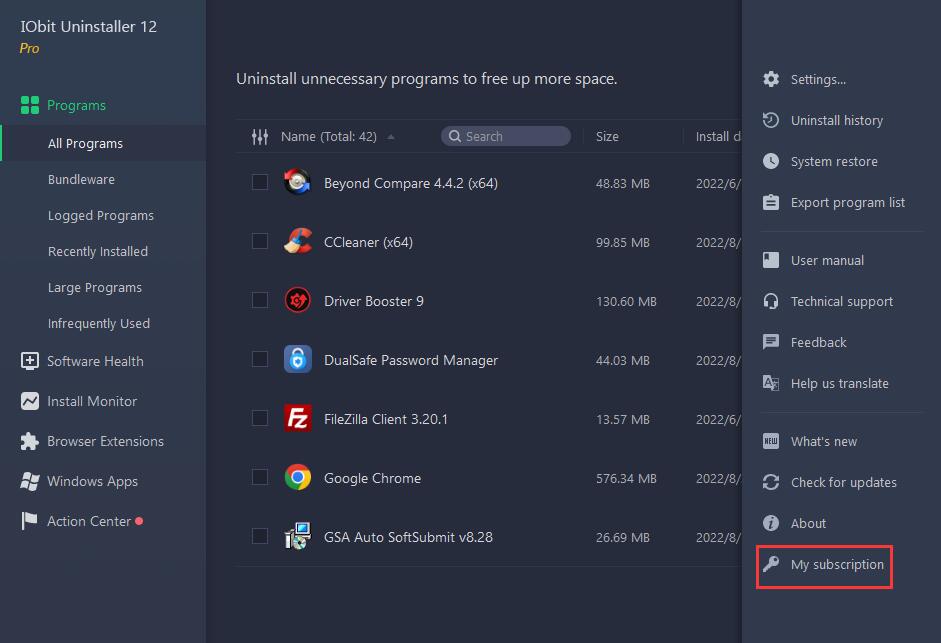Open the All Programs section
941x643 pixels.
[103, 143]
